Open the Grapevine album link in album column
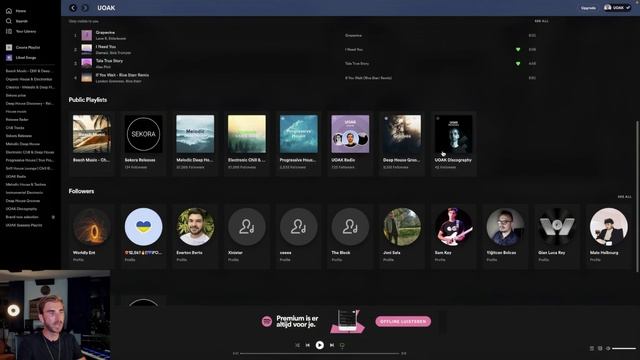The height and width of the screenshot is (360, 640). (353, 36)
